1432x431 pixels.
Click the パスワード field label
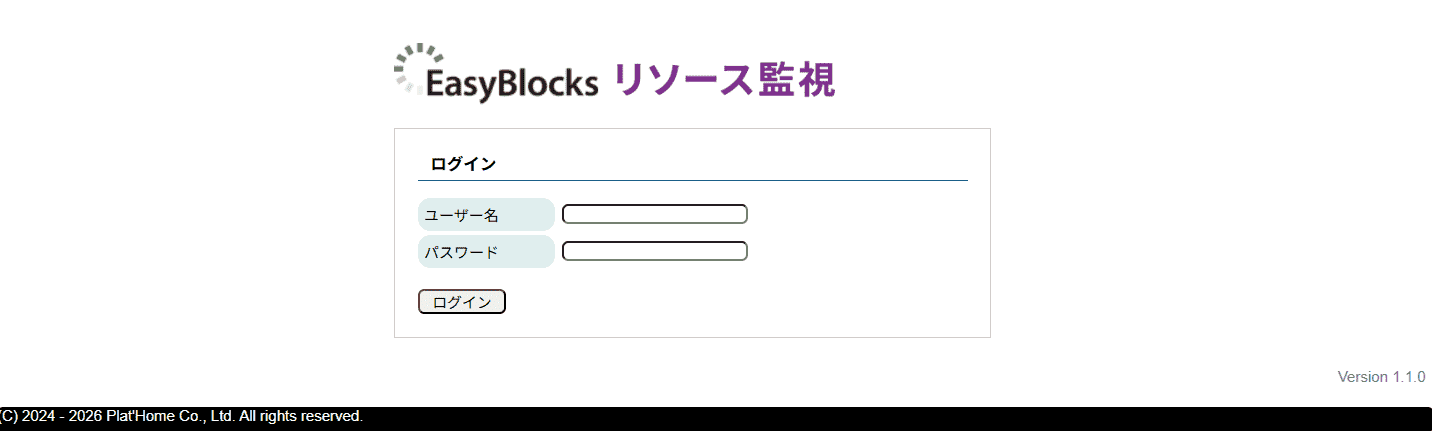[x=461, y=252]
